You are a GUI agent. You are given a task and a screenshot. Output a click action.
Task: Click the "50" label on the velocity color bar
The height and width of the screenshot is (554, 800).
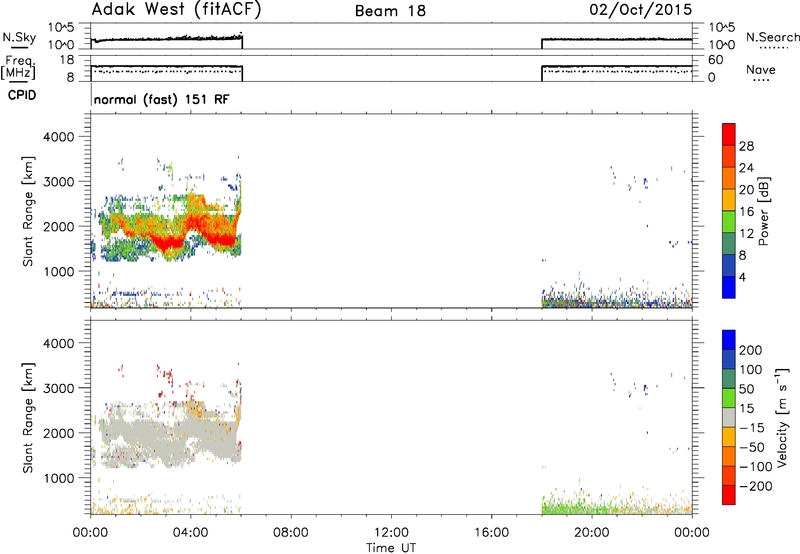coord(746,389)
